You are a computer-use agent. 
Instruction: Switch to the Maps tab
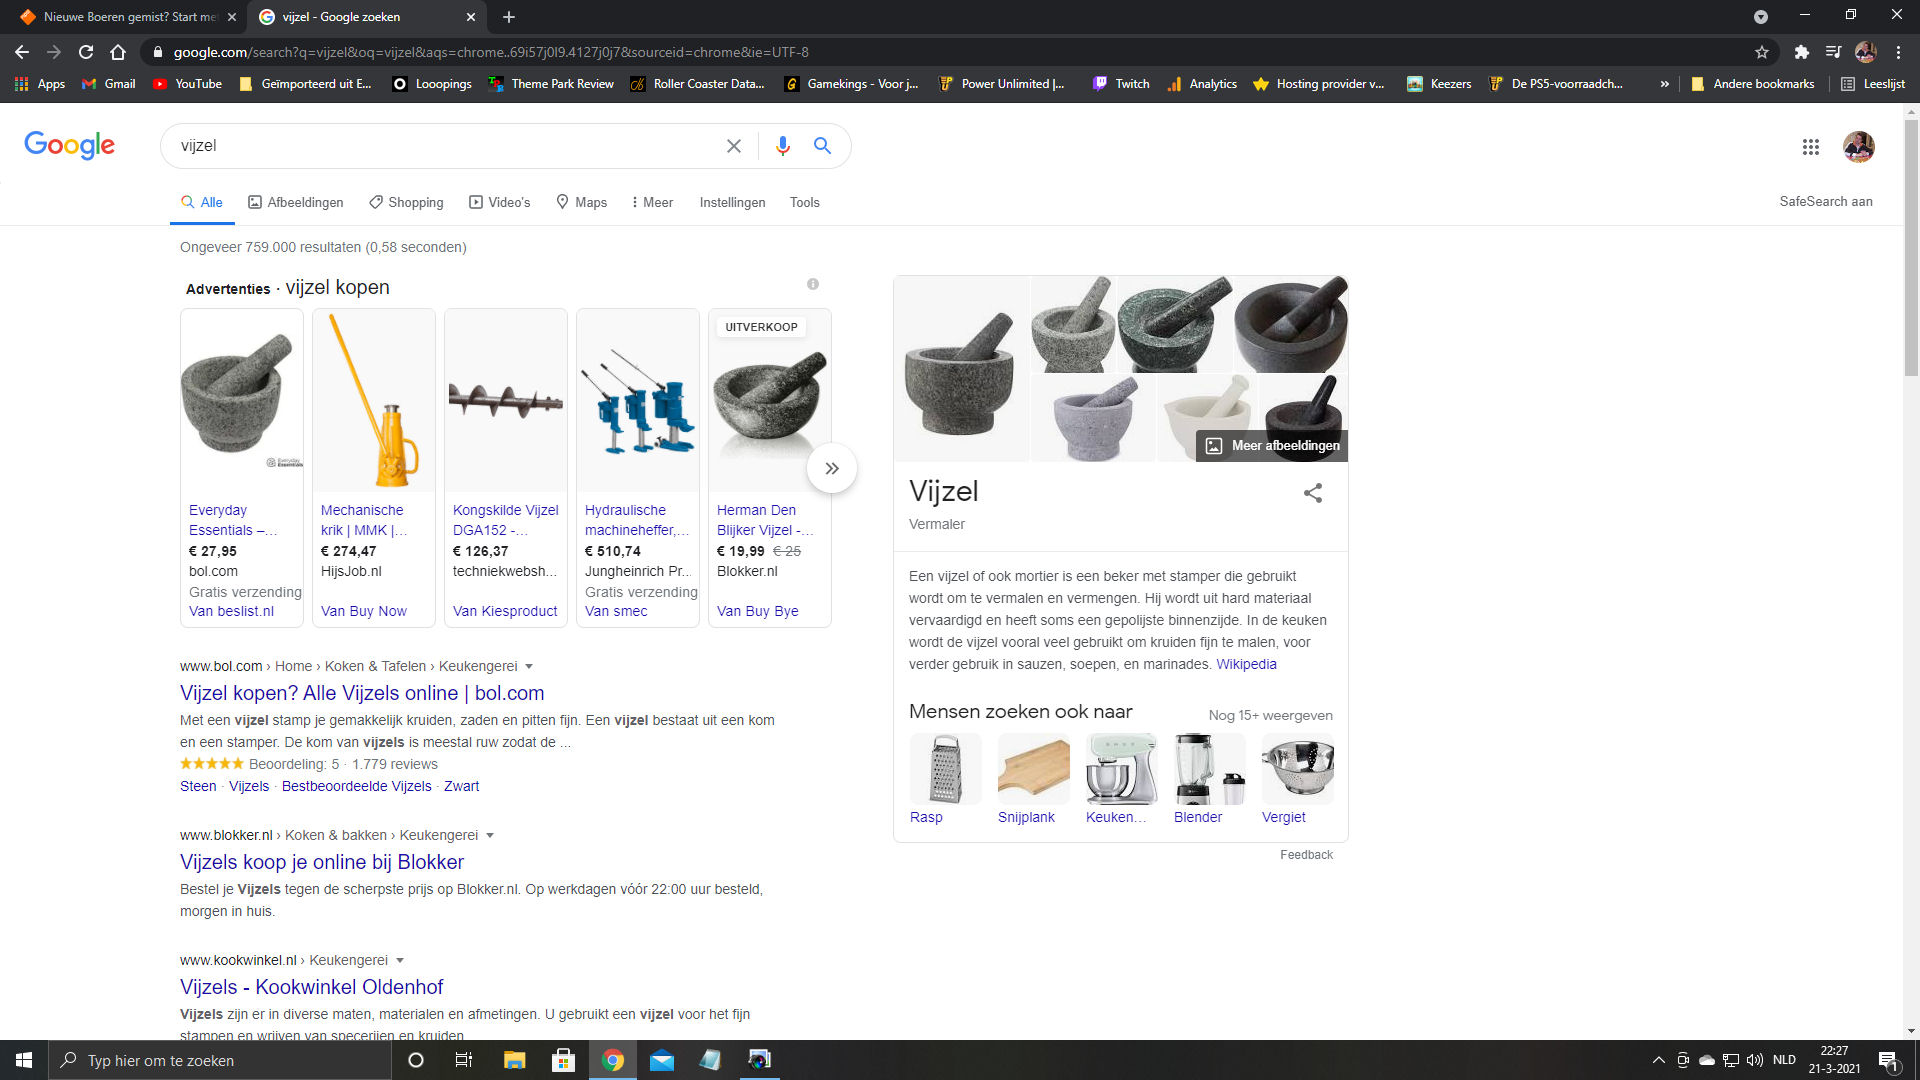click(581, 202)
